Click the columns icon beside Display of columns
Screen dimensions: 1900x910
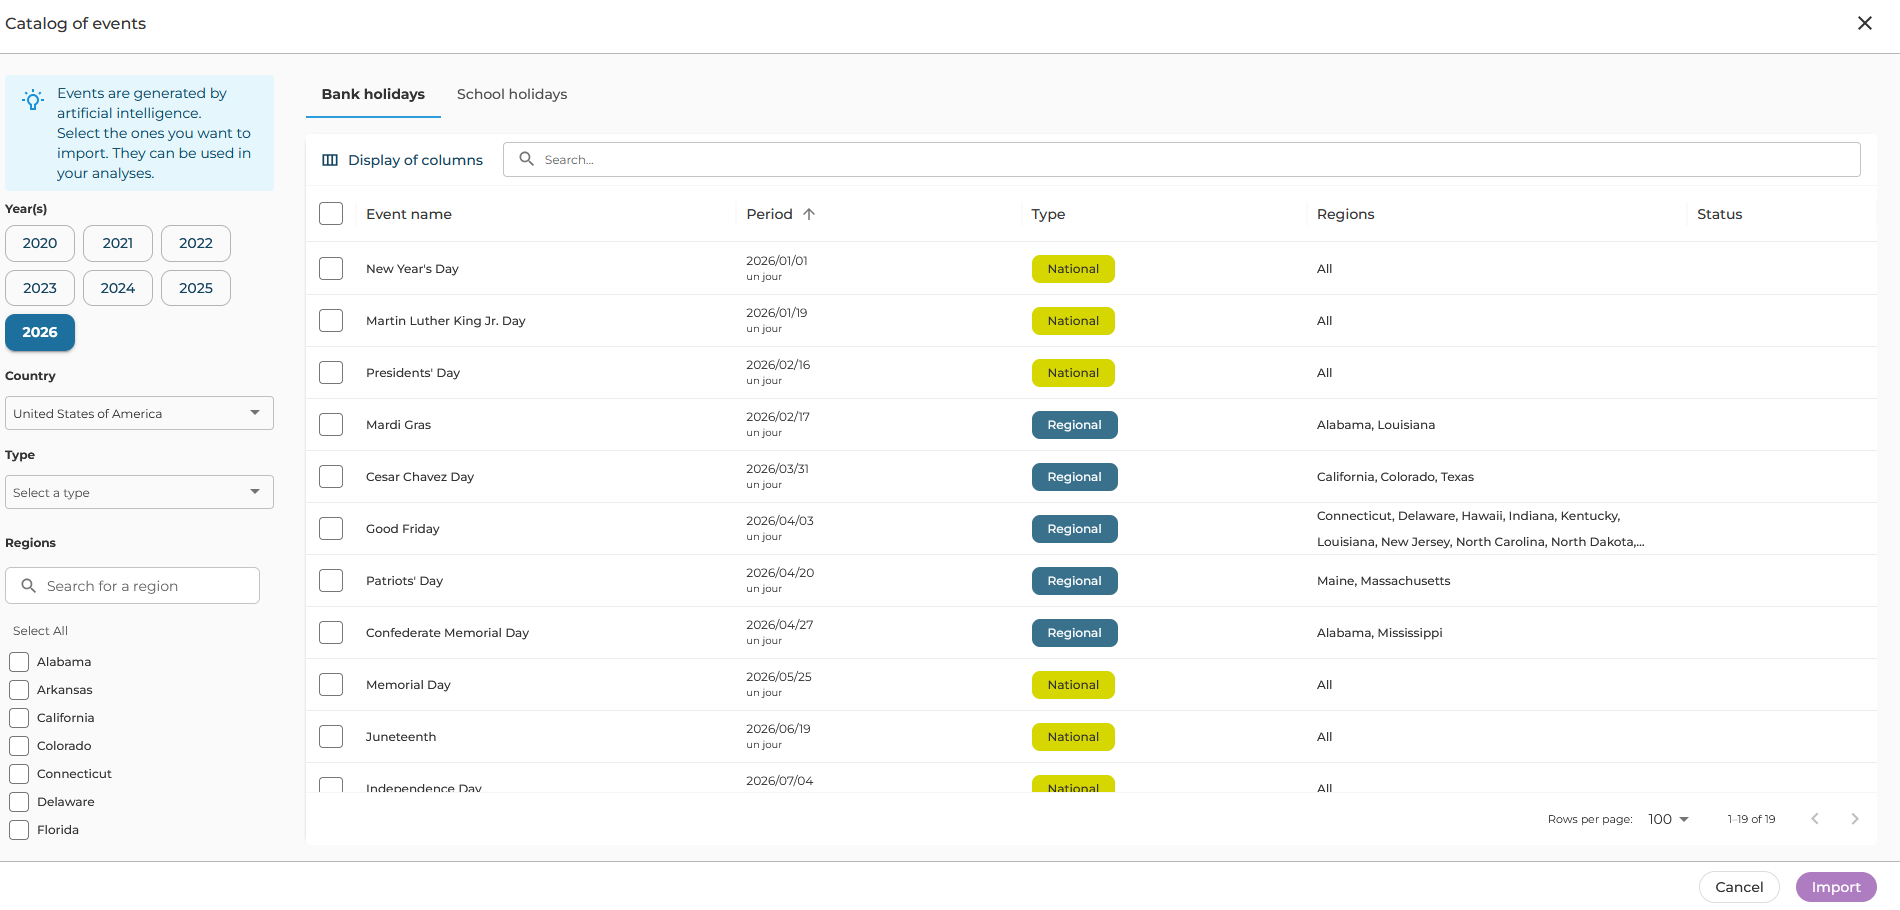330,160
